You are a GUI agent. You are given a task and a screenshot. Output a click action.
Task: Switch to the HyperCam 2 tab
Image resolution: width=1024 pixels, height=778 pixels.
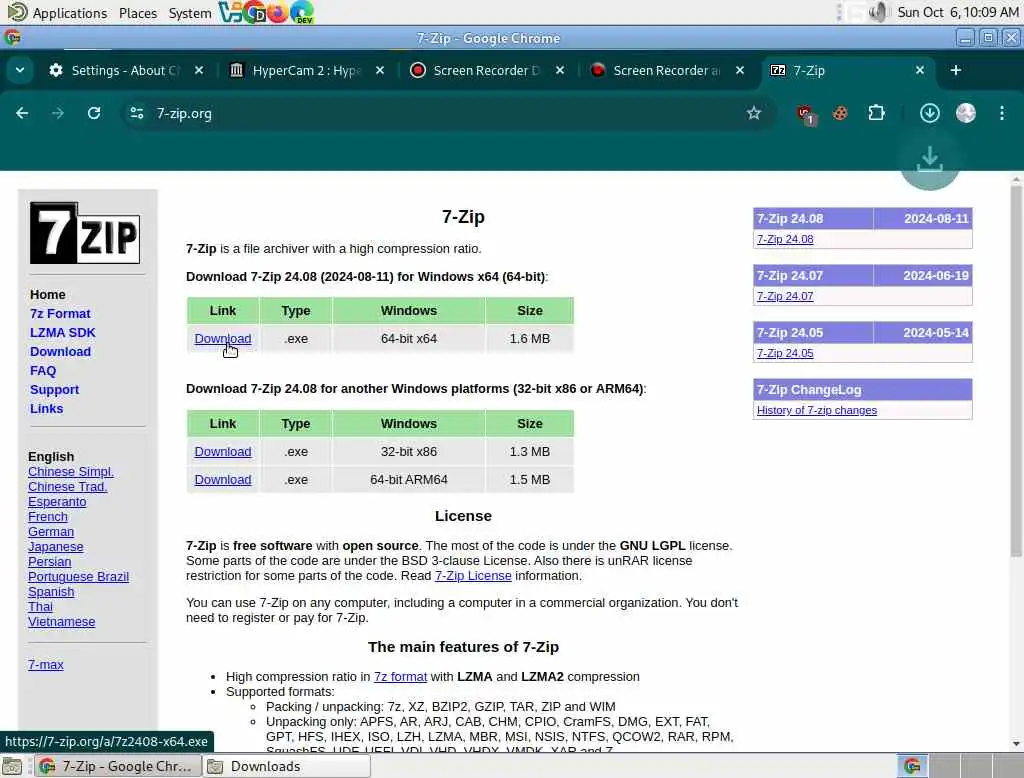tap(306, 70)
